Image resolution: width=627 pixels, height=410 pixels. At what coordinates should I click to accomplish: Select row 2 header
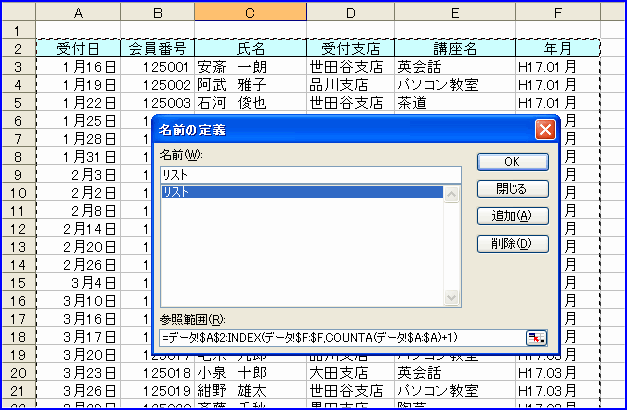coord(18,48)
